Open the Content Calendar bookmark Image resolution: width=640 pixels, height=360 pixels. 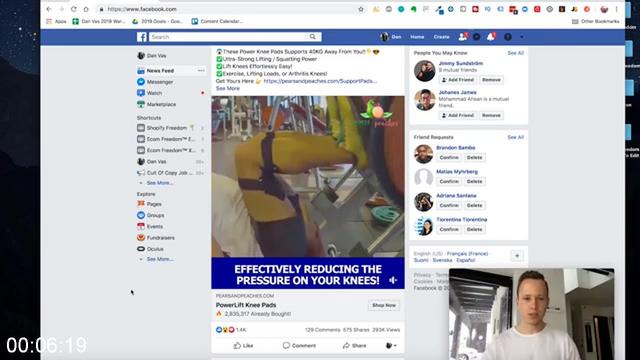217,21
